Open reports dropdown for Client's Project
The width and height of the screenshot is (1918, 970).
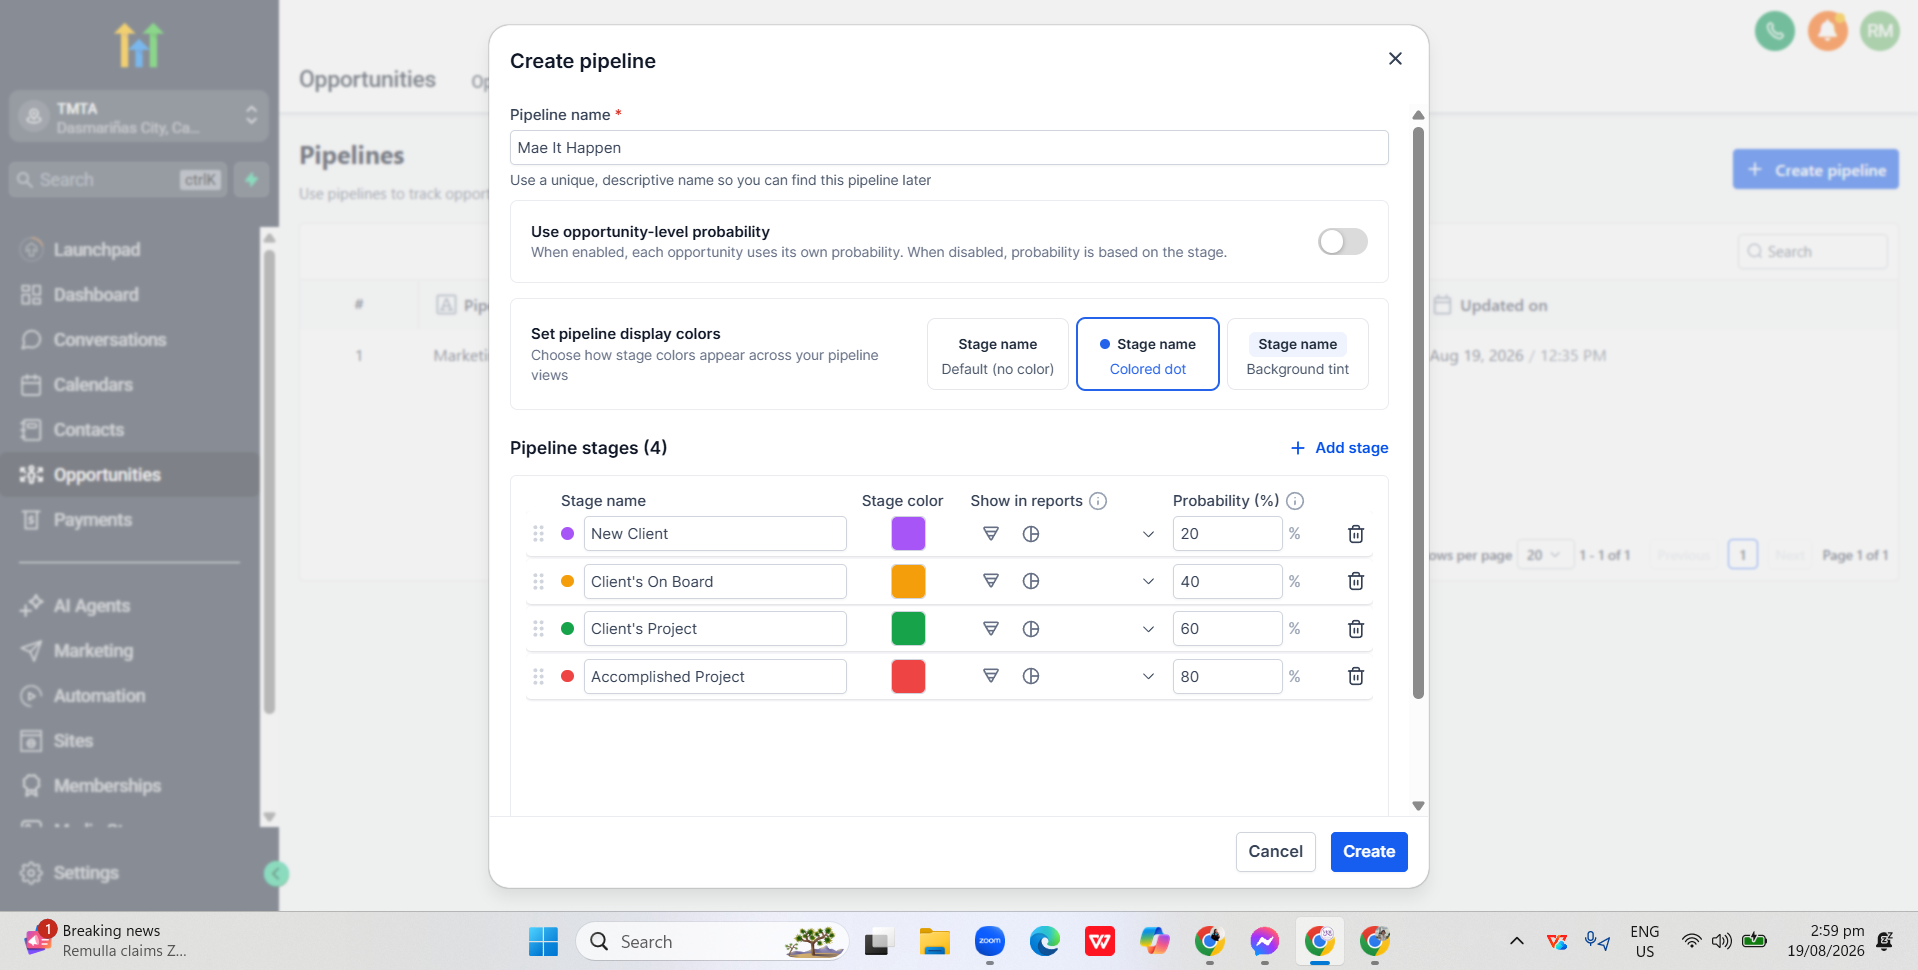[1148, 629]
